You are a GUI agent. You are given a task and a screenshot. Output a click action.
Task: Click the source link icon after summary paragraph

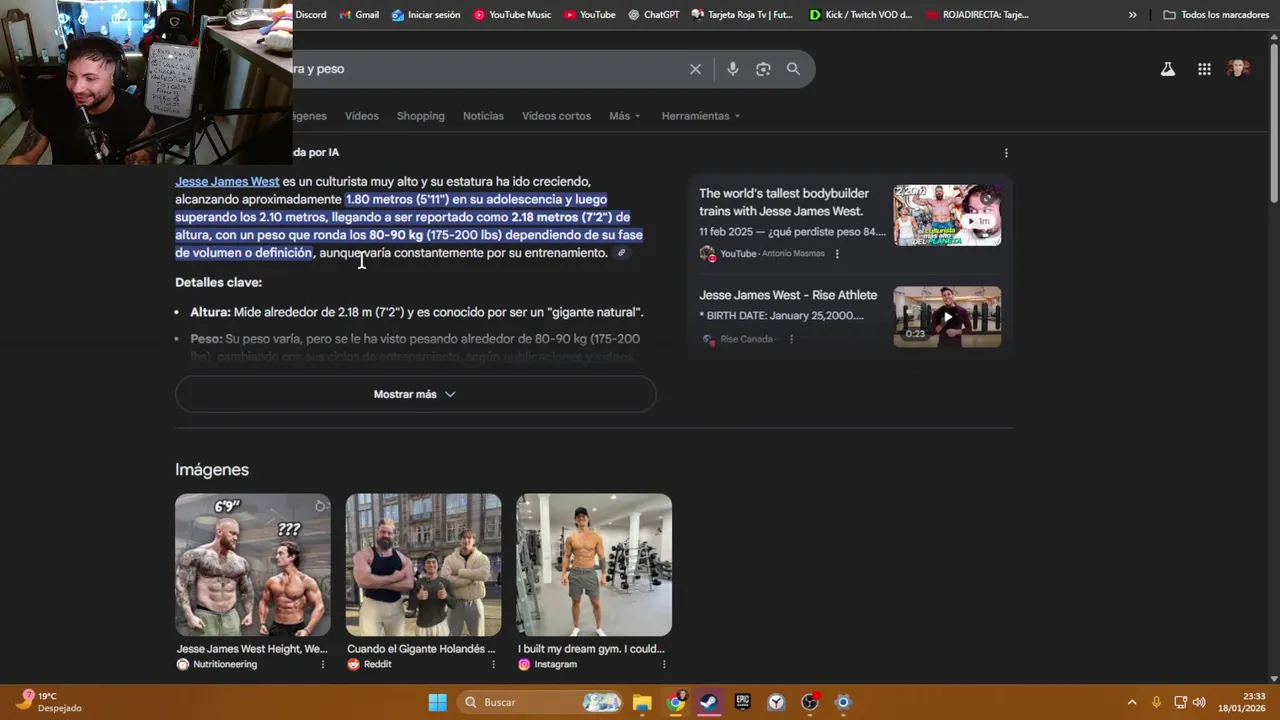[x=621, y=253]
